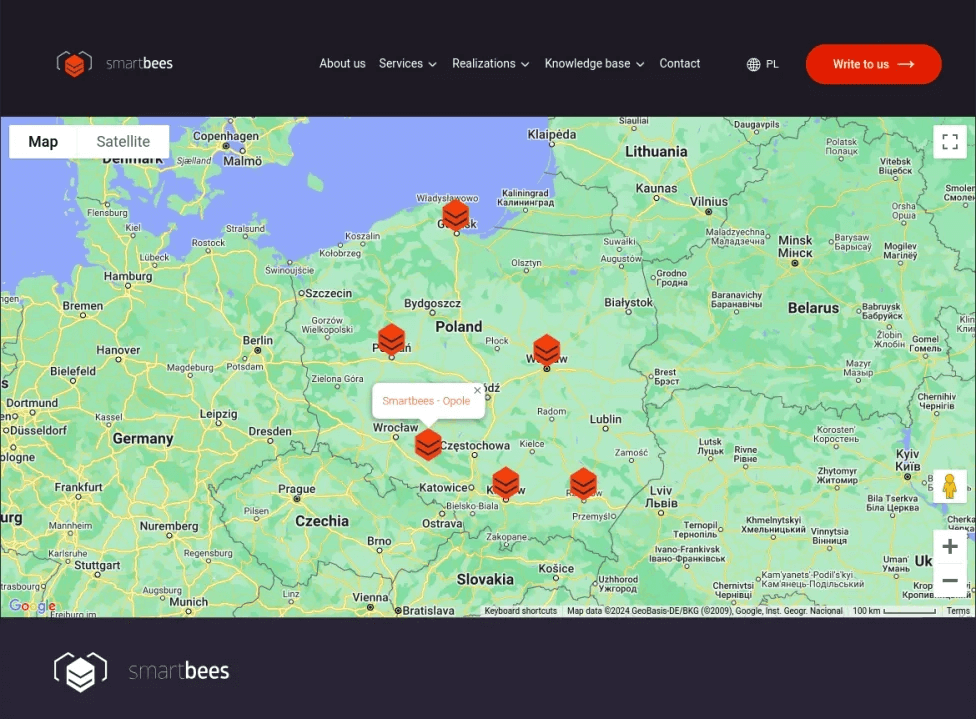The width and height of the screenshot is (976, 719).
Task: Close the Smartbees - Opole info window
Action: coord(477,389)
